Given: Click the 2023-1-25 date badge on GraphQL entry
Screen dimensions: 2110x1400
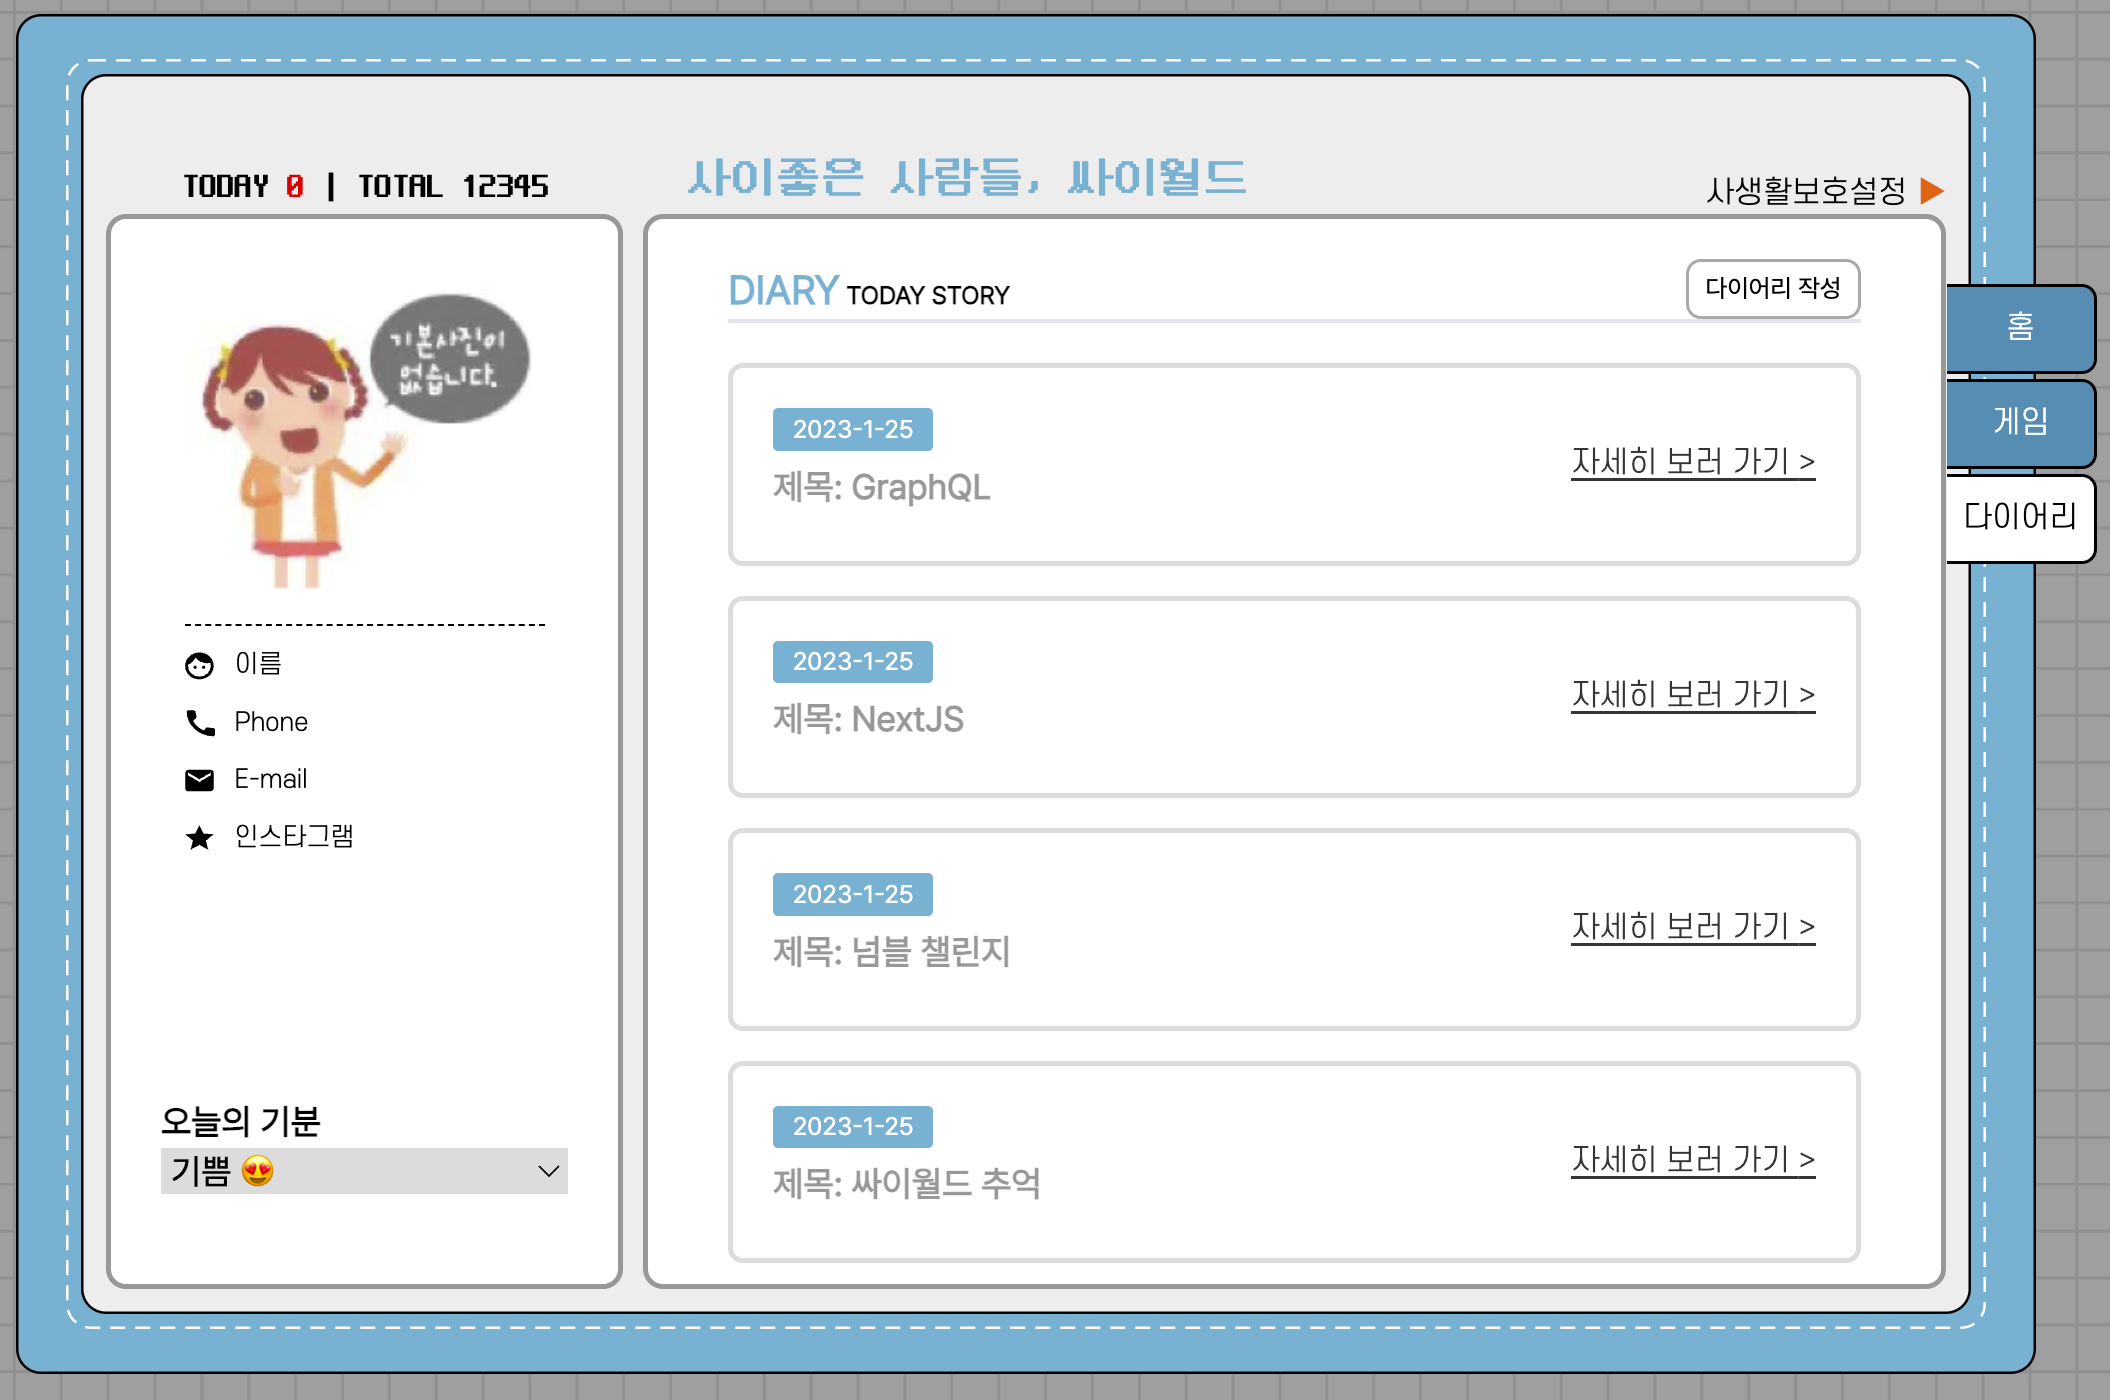Looking at the screenshot, I should point(852,428).
